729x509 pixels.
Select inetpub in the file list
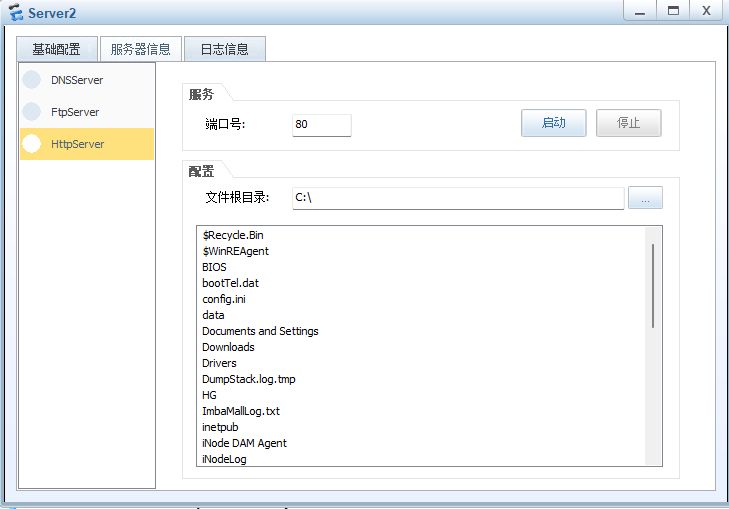click(x=220, y=427)
